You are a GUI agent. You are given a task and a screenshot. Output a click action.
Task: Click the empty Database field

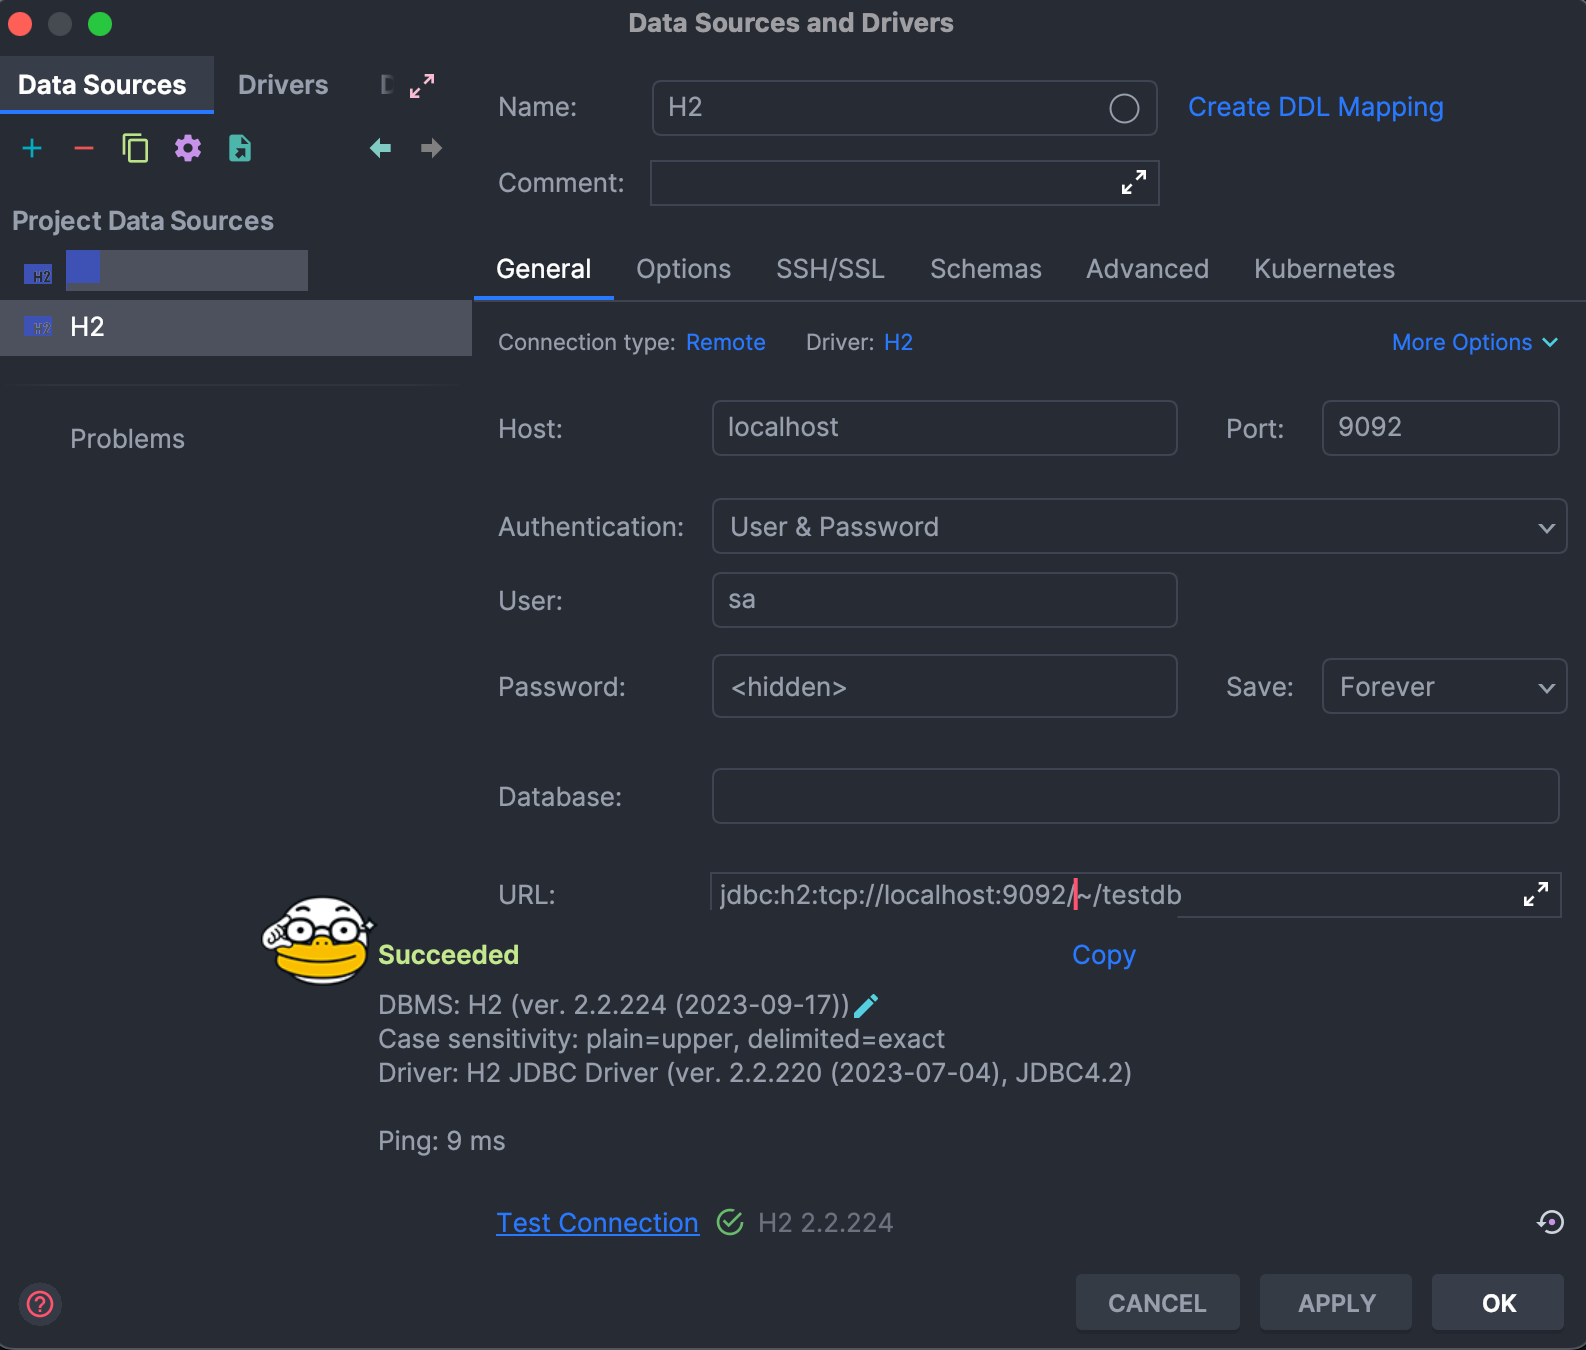point(1135,796)
